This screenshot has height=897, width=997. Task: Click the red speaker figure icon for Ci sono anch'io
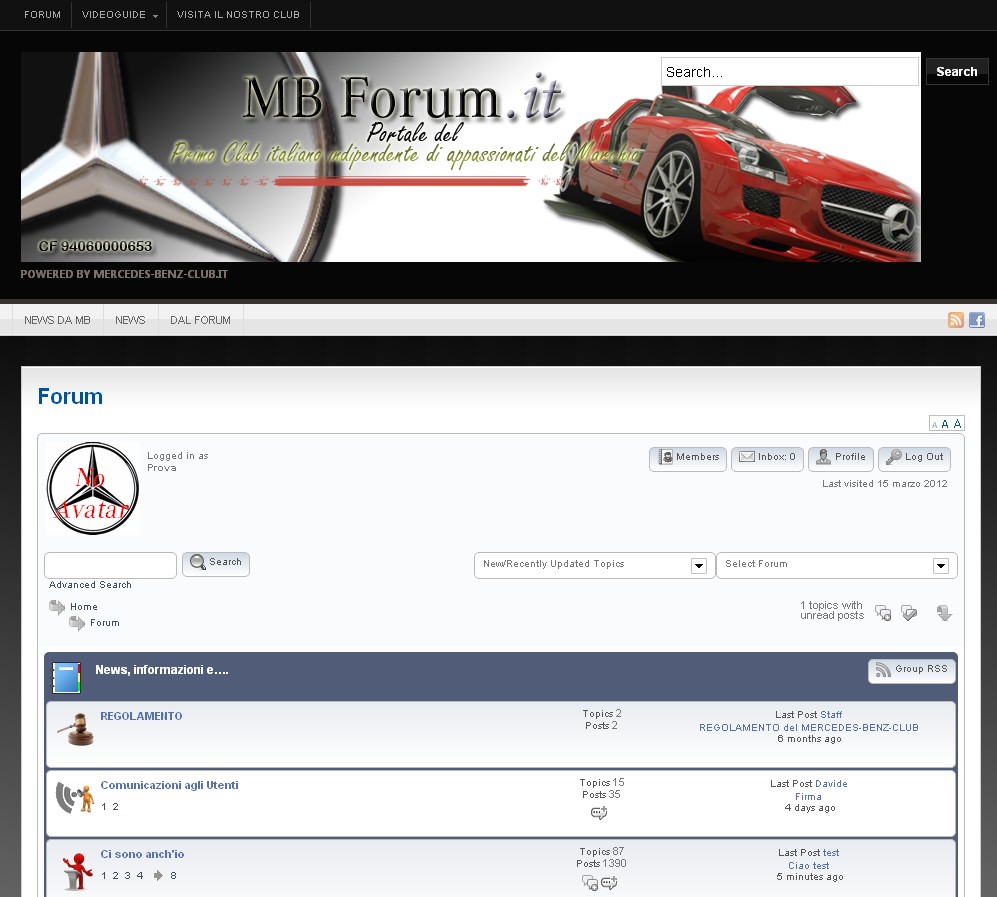77,871
